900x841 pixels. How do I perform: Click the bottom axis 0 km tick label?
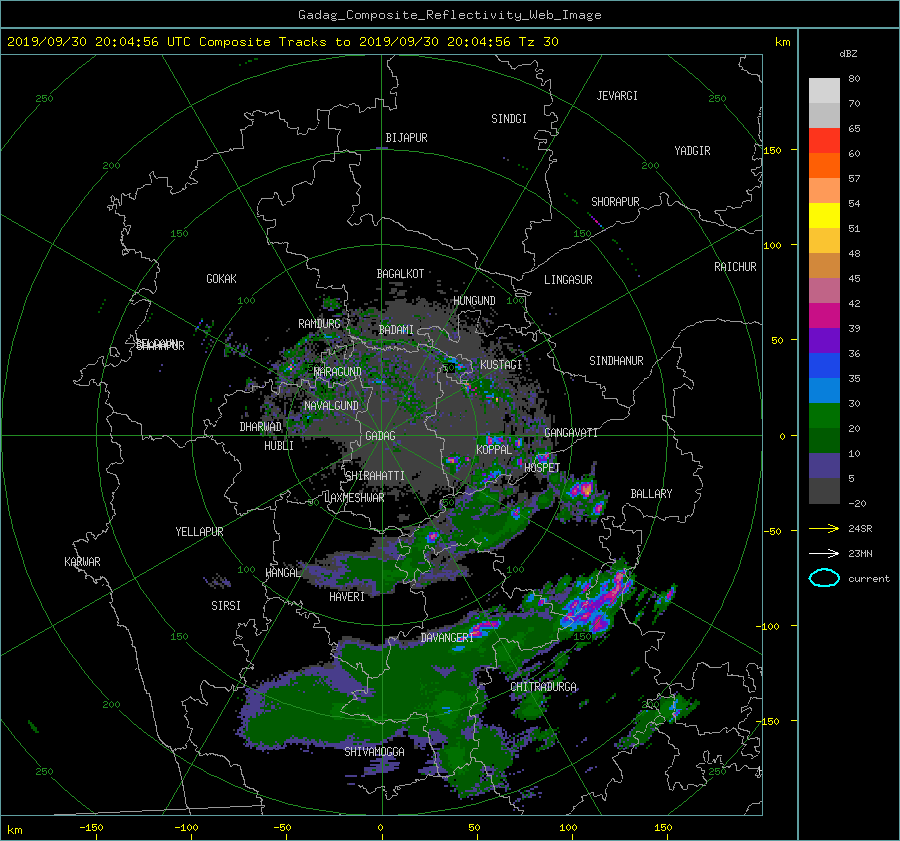pyautogui.click(x=381, y=828)
